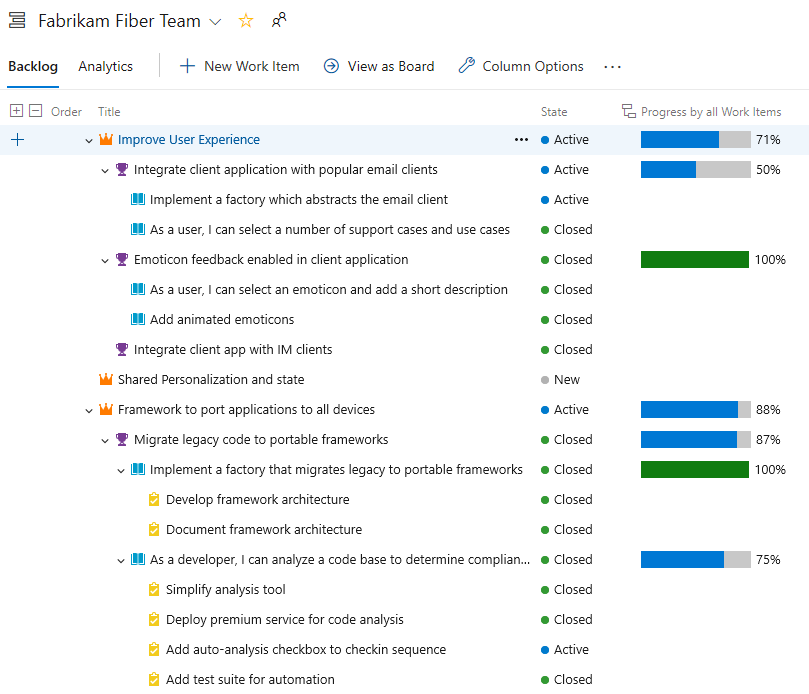This screenshot has height=694, width=809.
Task: Open the invite people icon in the header
Action: (278, 19)
